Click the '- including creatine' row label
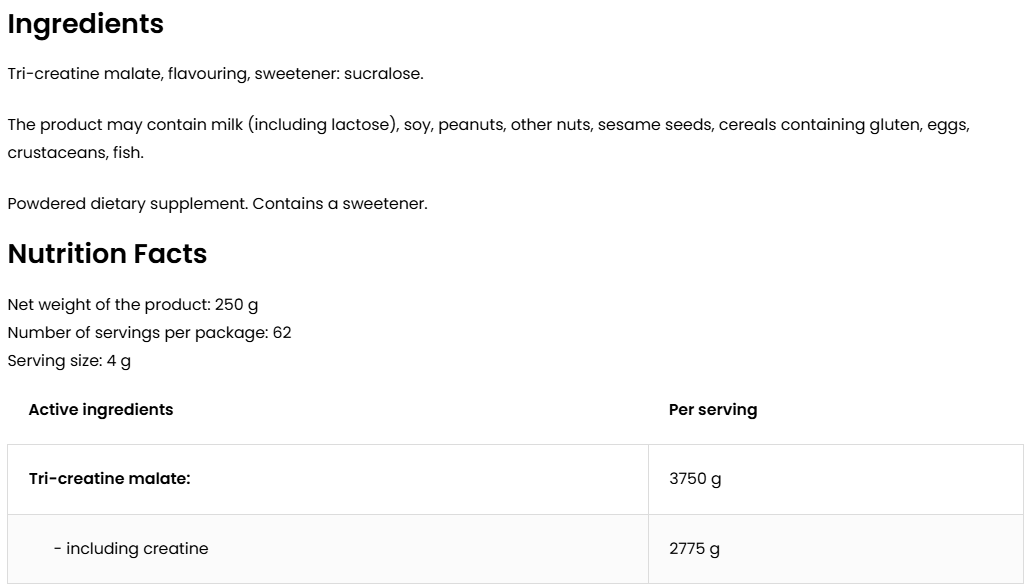 pyautogui.click(x=131, y=549)
